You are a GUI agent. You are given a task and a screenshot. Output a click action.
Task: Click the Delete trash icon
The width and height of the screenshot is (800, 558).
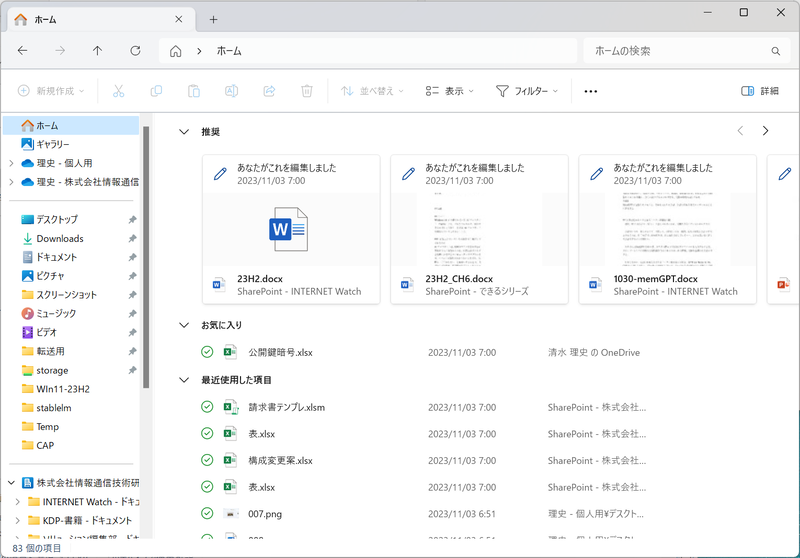coord(307,91)
